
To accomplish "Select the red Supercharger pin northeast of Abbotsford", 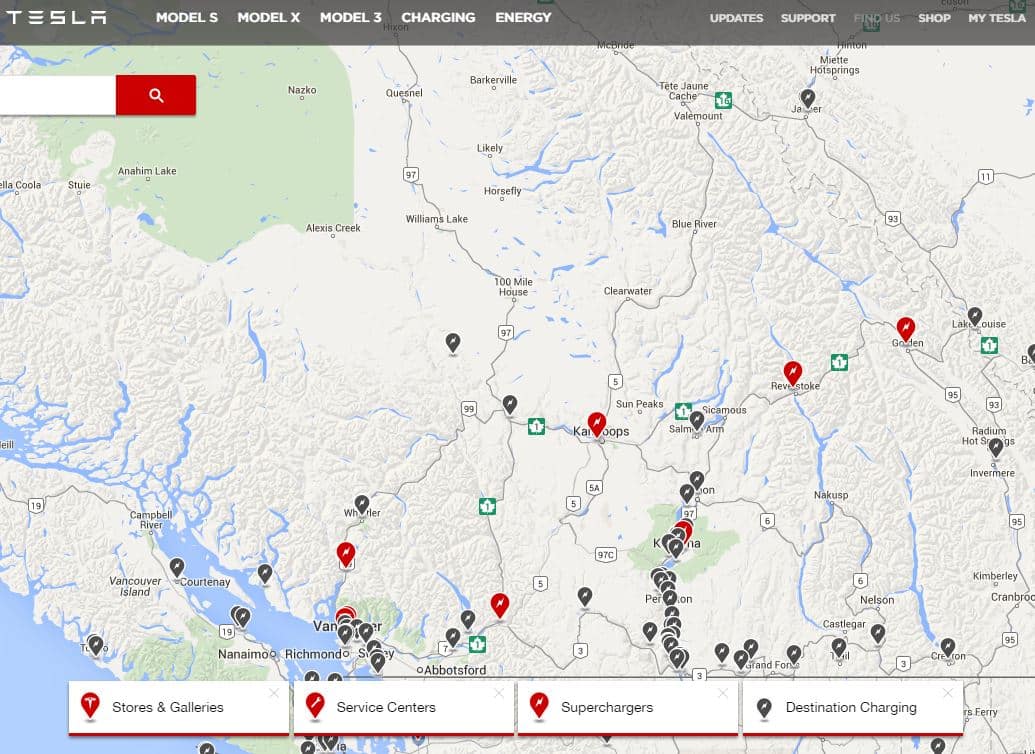I will pyautogui.click(x=500, y=605).
